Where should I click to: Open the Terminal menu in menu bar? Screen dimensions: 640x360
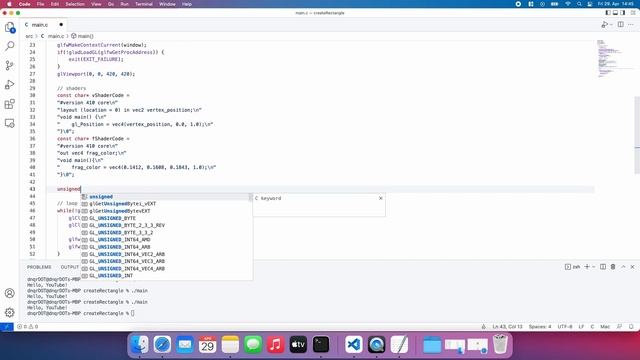pyautogui.click(x=144, y=4)
